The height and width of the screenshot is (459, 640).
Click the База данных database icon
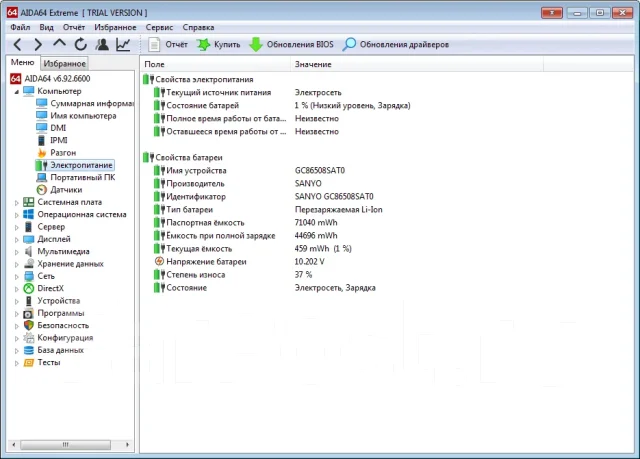click(29, 350)
